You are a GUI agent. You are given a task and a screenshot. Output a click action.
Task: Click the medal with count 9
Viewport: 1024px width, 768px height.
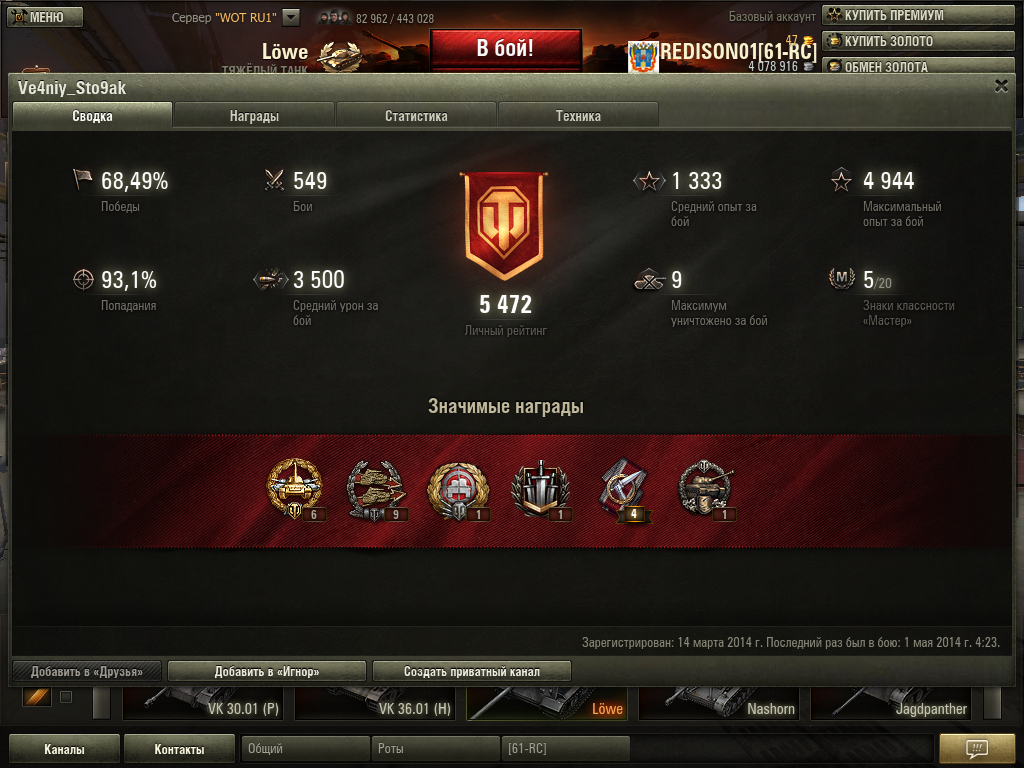click(377, 488)
